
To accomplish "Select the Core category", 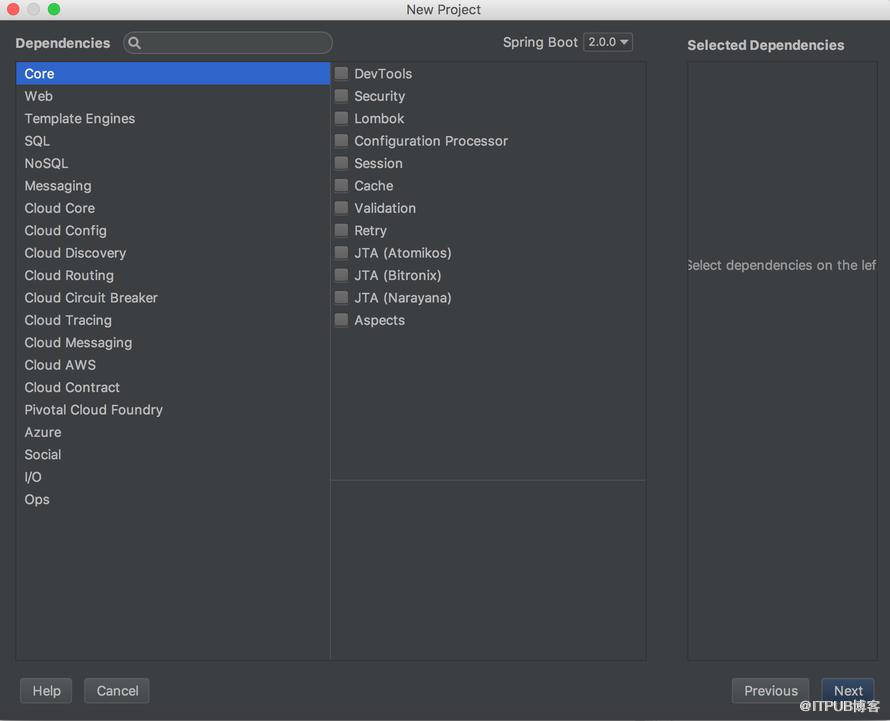I will coord(173,74).
